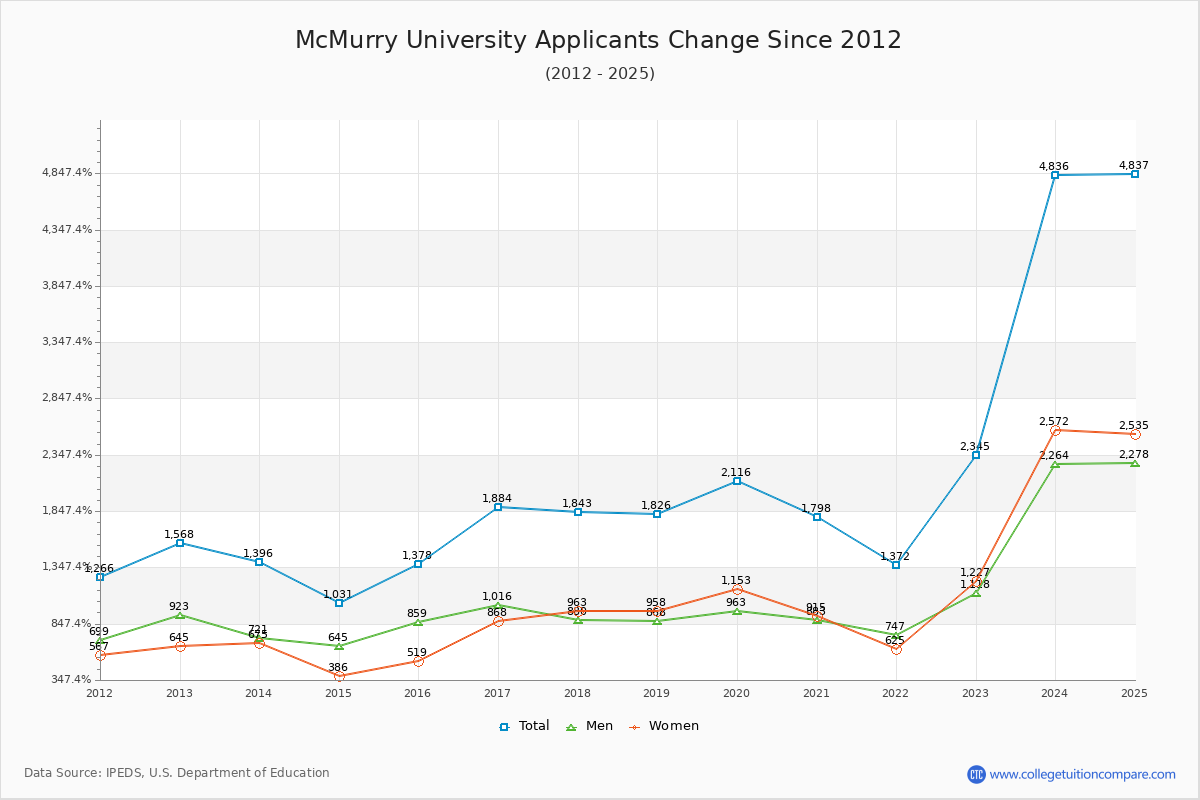Screen dimensions: 1200x800
Task: Click the Total 2025 data point 4,837
Action: tap(1135, 174)
